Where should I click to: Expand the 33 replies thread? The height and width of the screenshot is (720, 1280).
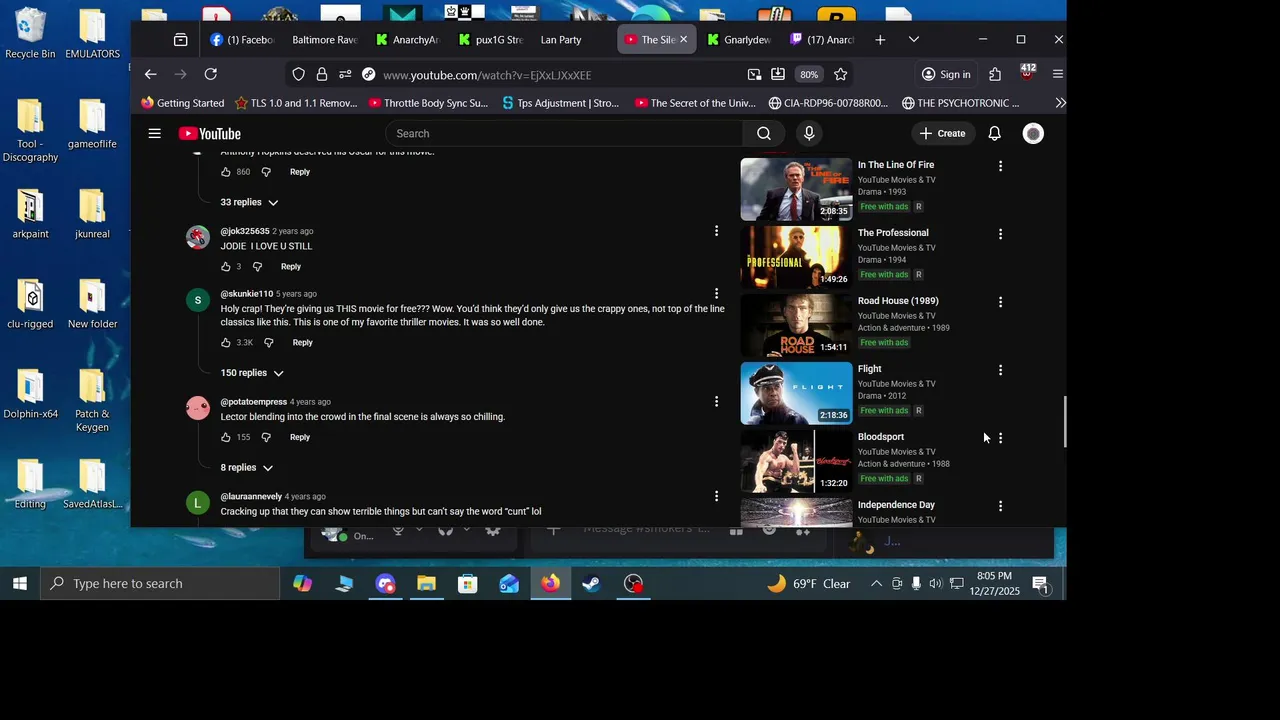coord(250,202)
